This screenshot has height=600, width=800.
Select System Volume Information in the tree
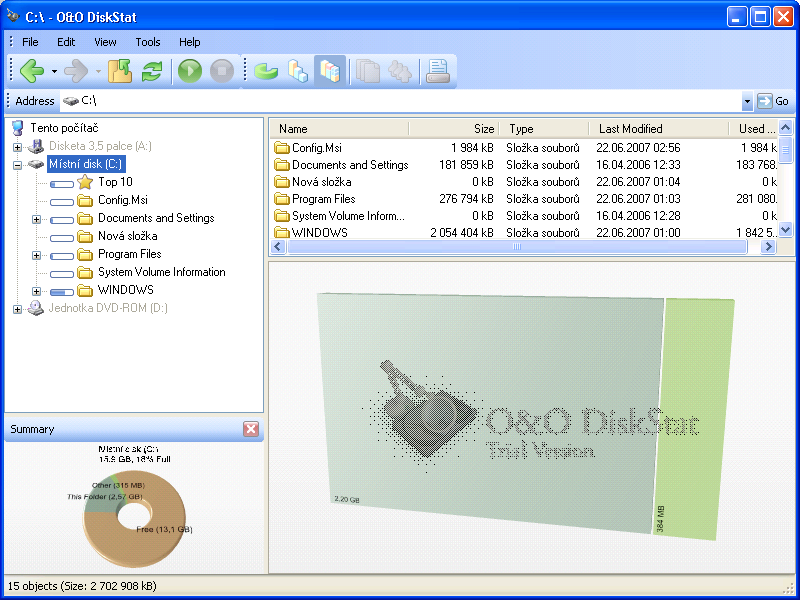[162, 272]
